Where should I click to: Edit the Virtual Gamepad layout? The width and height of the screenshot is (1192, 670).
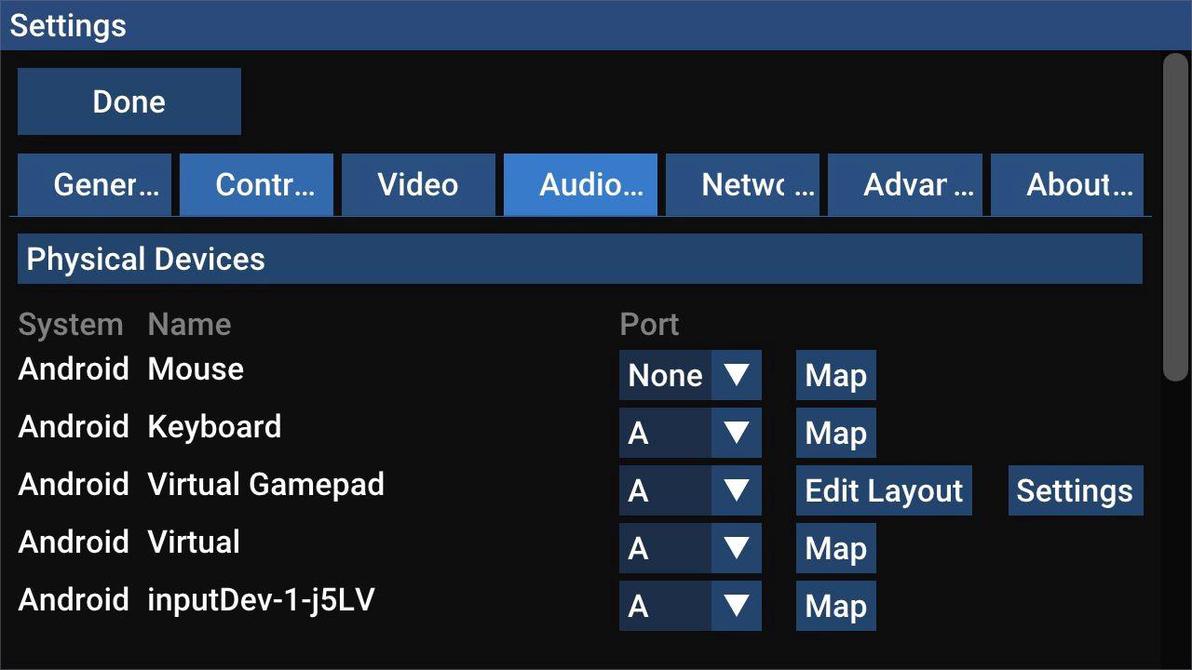pyautogui.click(x=883, y=490)
